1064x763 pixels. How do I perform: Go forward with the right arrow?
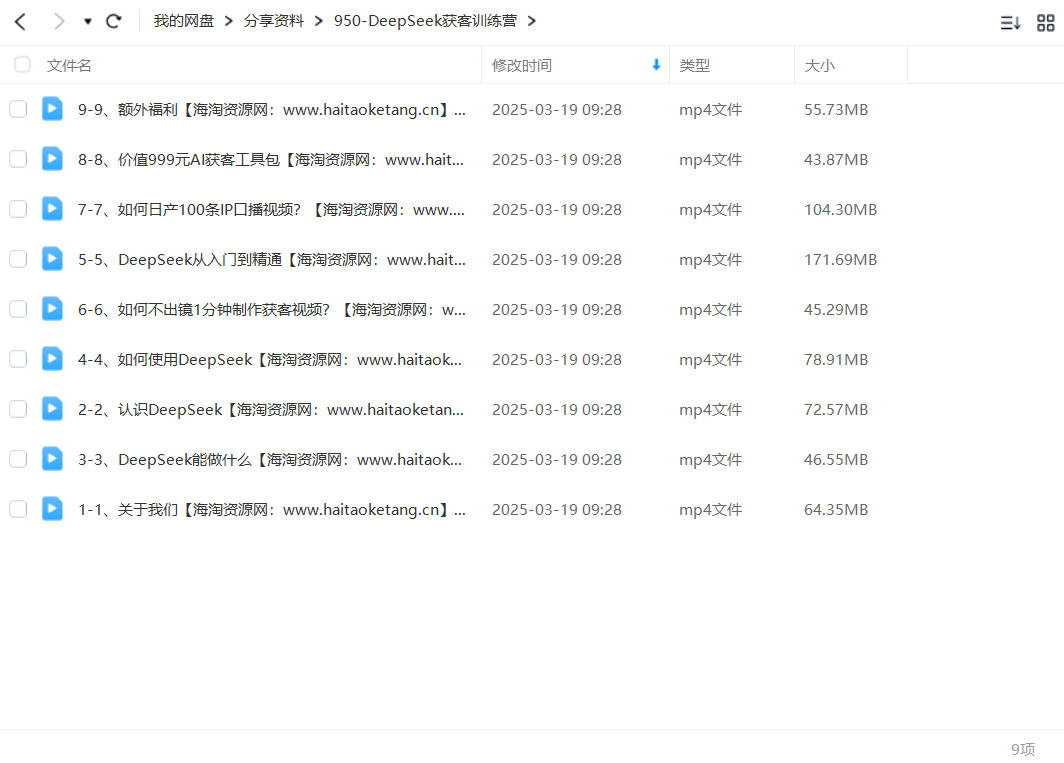click(58, 22)
